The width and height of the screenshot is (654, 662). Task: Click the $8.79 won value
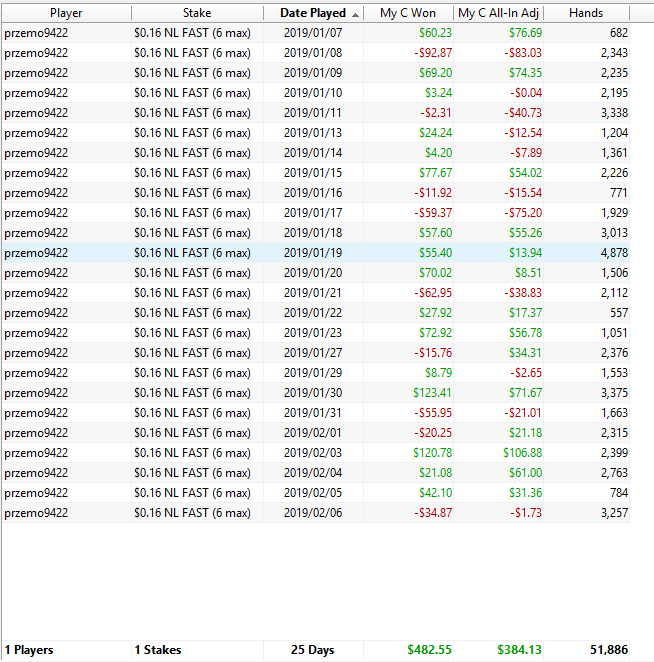click(438, 373)
